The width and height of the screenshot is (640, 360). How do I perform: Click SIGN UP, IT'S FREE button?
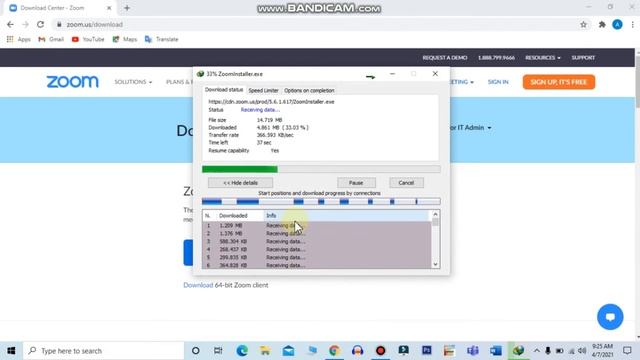click(x=559, y=82)
